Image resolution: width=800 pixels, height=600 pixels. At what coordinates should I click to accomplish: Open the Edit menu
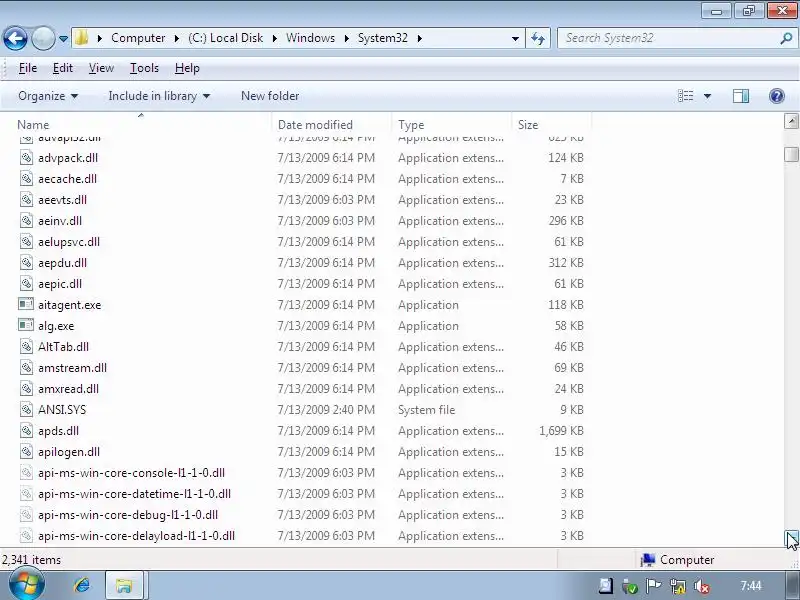[x=63, y=68]
